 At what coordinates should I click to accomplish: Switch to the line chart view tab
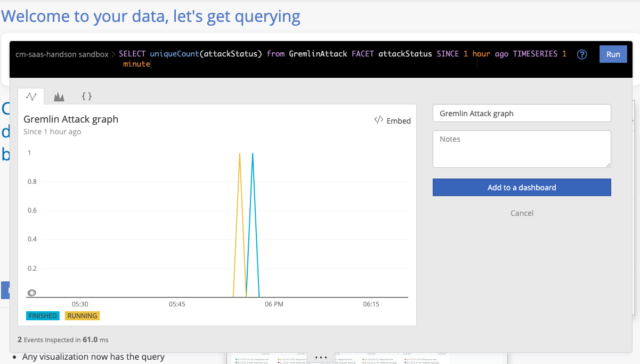31,97
